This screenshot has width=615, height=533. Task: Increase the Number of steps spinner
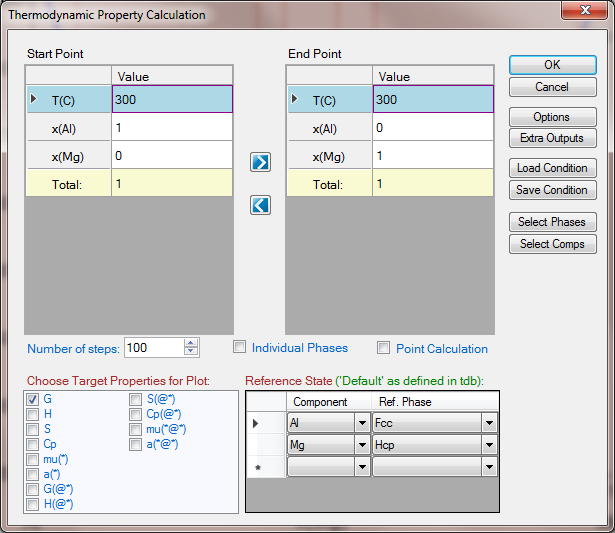[x=191, y=343]
